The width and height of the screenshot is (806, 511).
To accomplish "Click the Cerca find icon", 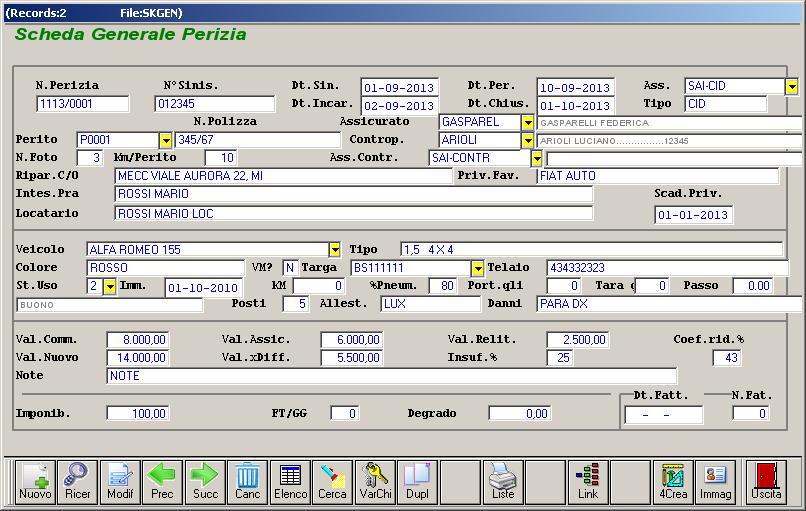I will (x=333, y=481).
